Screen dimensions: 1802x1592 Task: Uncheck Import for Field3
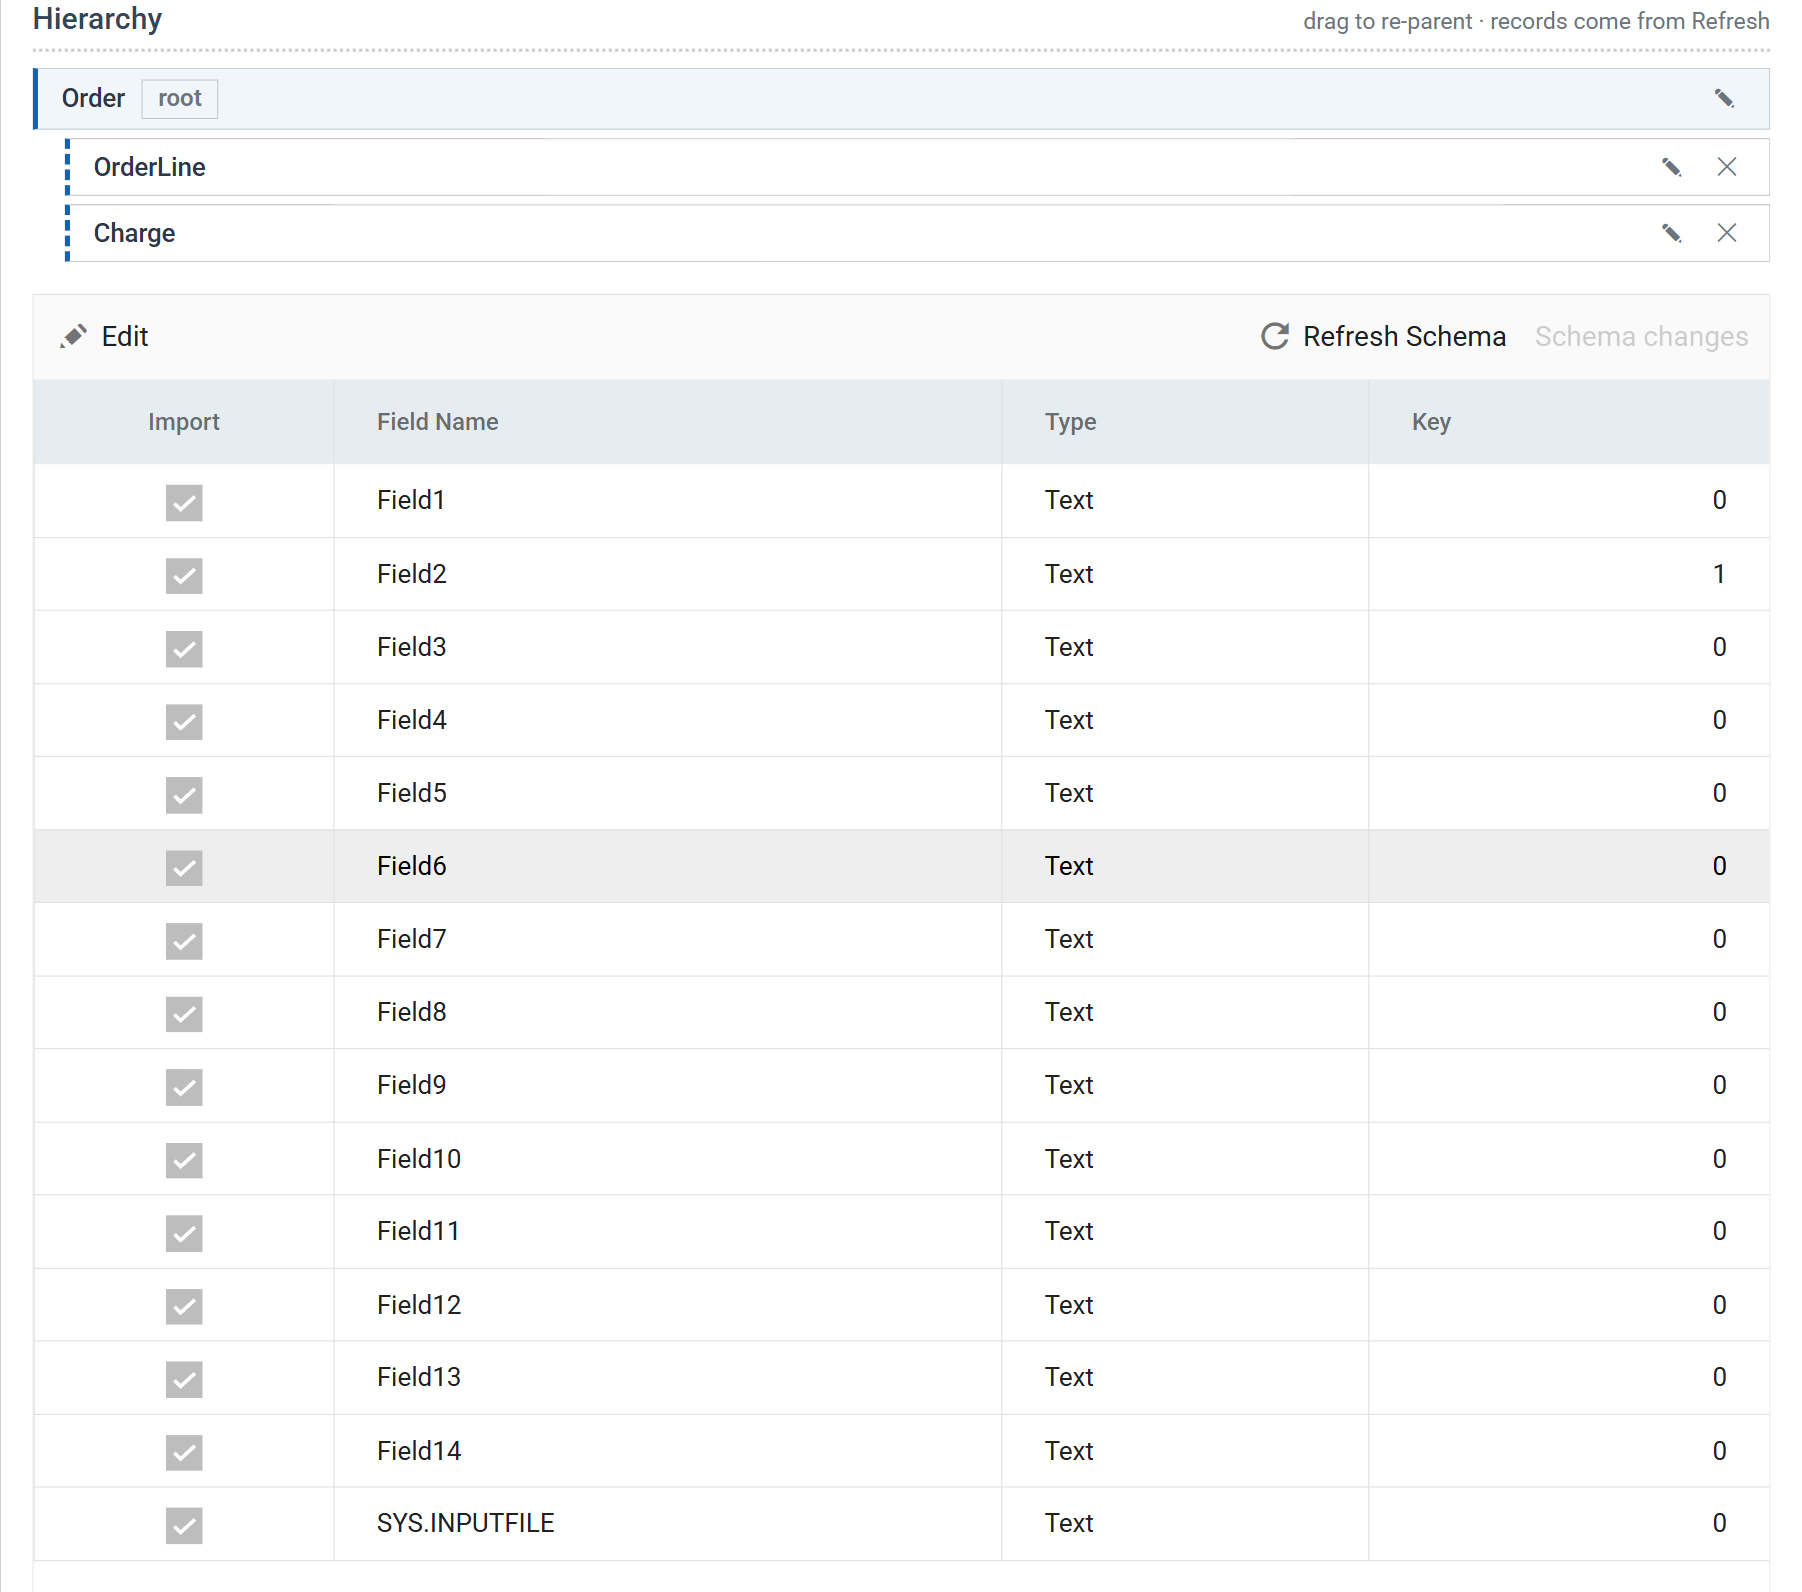(x=184, y=648)
